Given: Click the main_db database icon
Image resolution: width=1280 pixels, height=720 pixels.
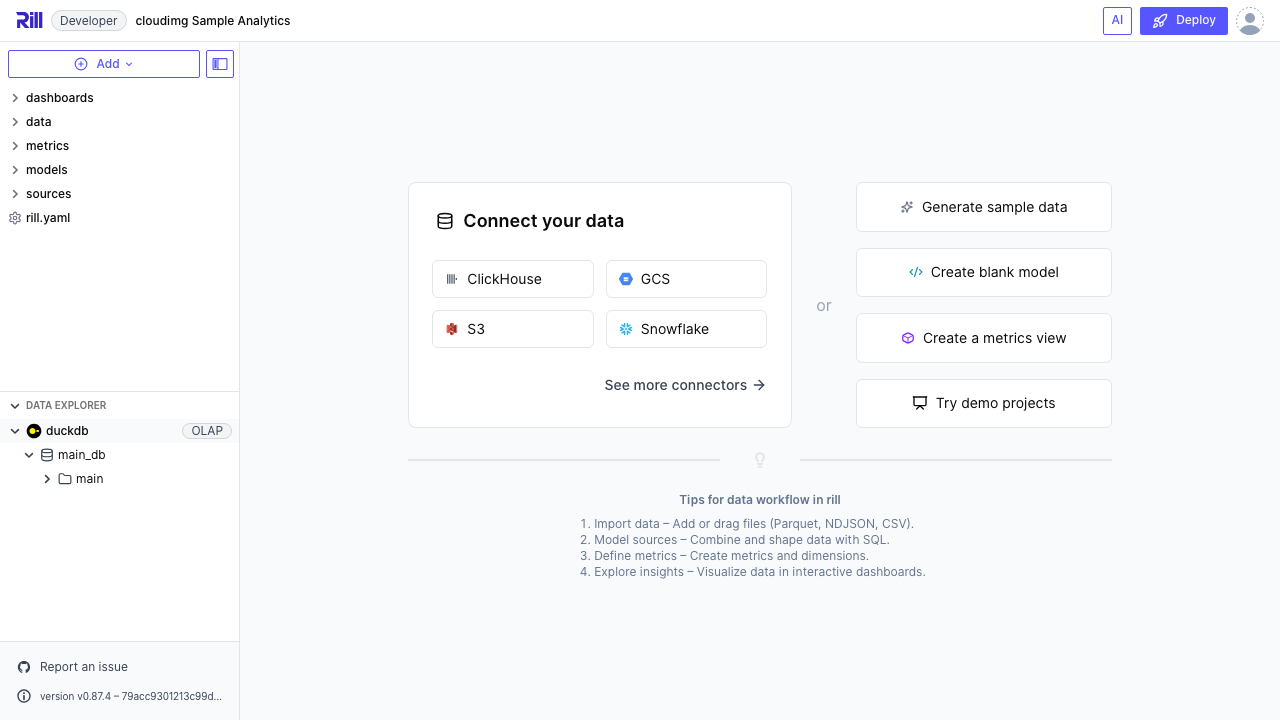Looking at the screenshot, I should [x=47, y=455].
